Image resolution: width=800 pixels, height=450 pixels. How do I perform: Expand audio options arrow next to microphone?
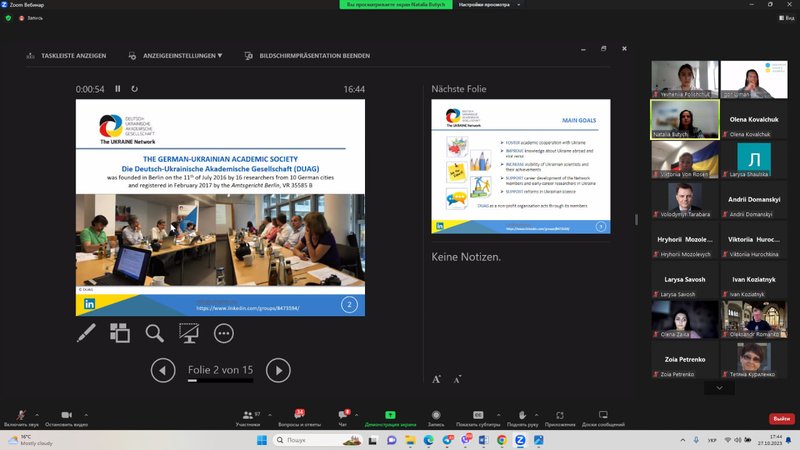tap(37, 415)
